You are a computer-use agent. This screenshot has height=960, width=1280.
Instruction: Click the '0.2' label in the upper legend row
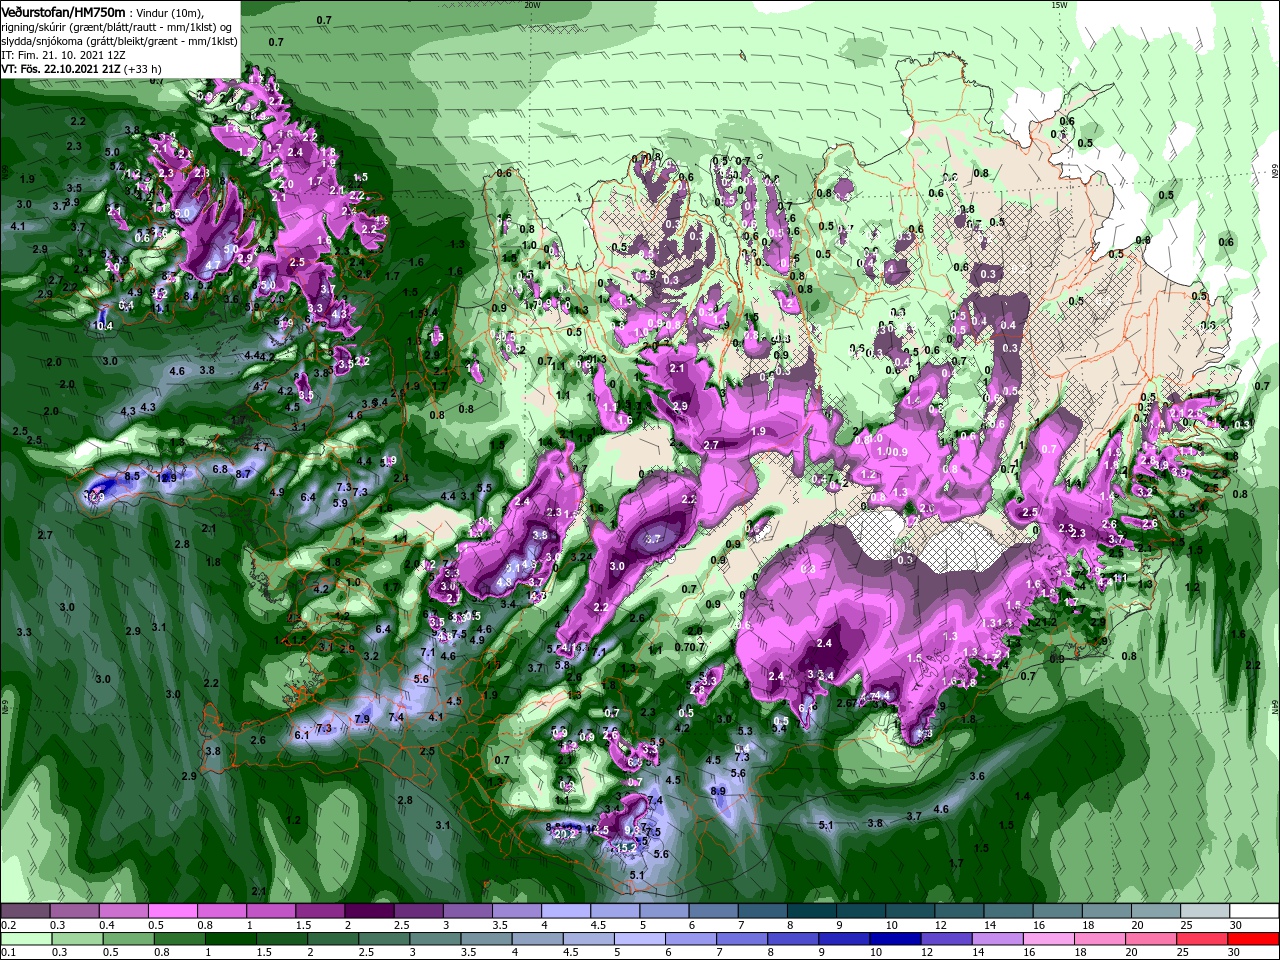coord(8,925)
